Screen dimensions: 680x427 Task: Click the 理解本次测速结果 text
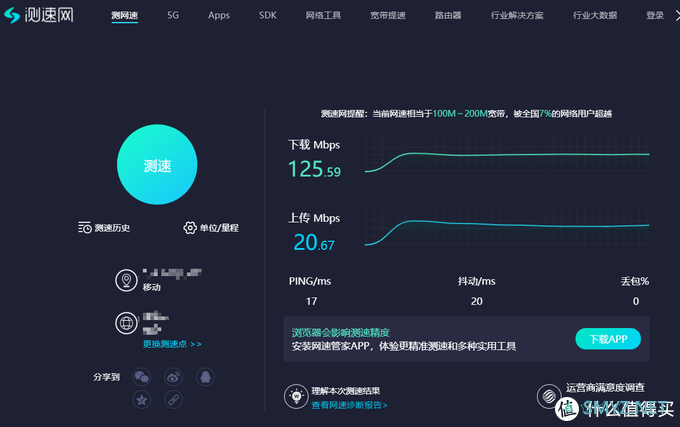[346, 391]
